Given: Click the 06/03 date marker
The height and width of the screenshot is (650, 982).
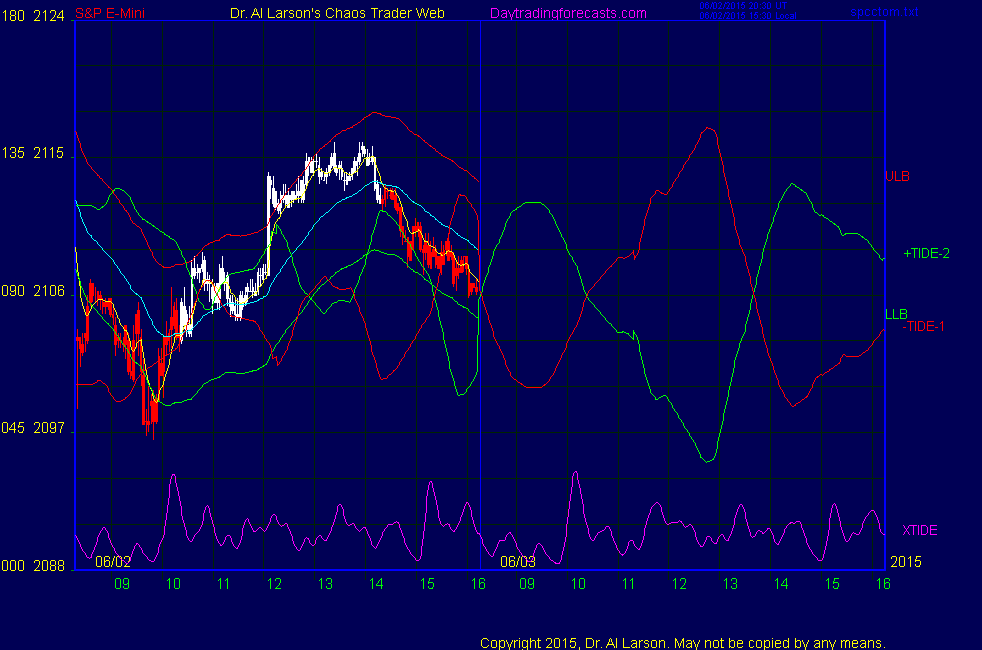Looking at the screenshot, I should click(x=518, y=562).
